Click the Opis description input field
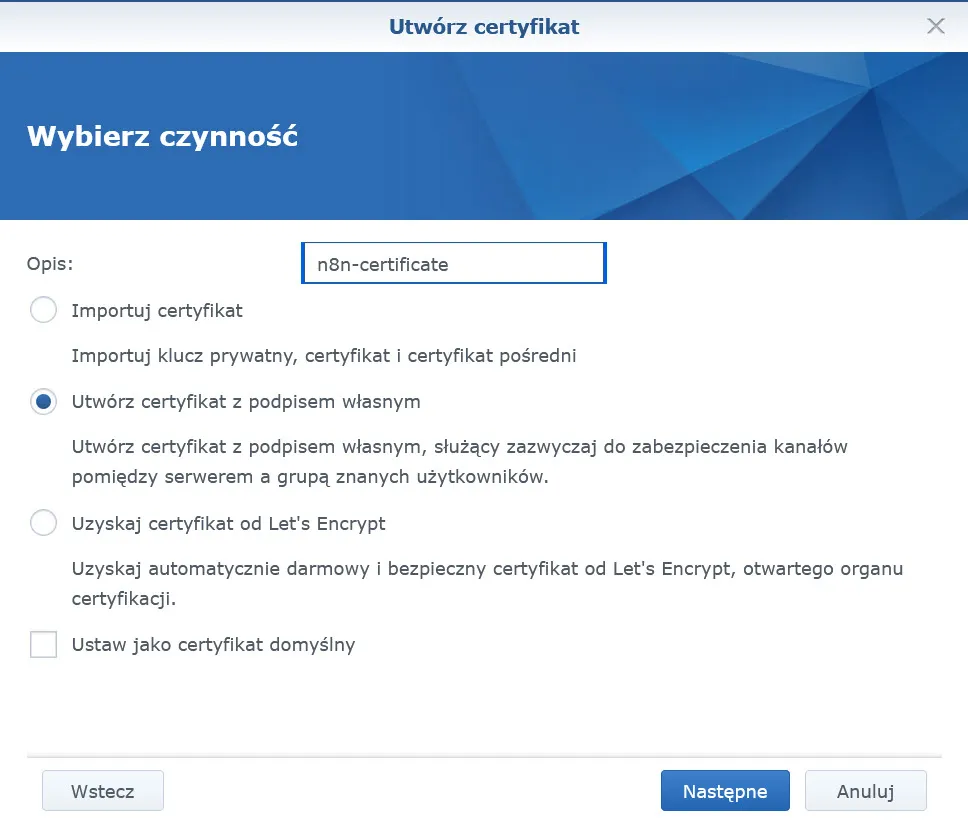Image resolution: width=968 pixels, height=820 pixels. point(454,264)
